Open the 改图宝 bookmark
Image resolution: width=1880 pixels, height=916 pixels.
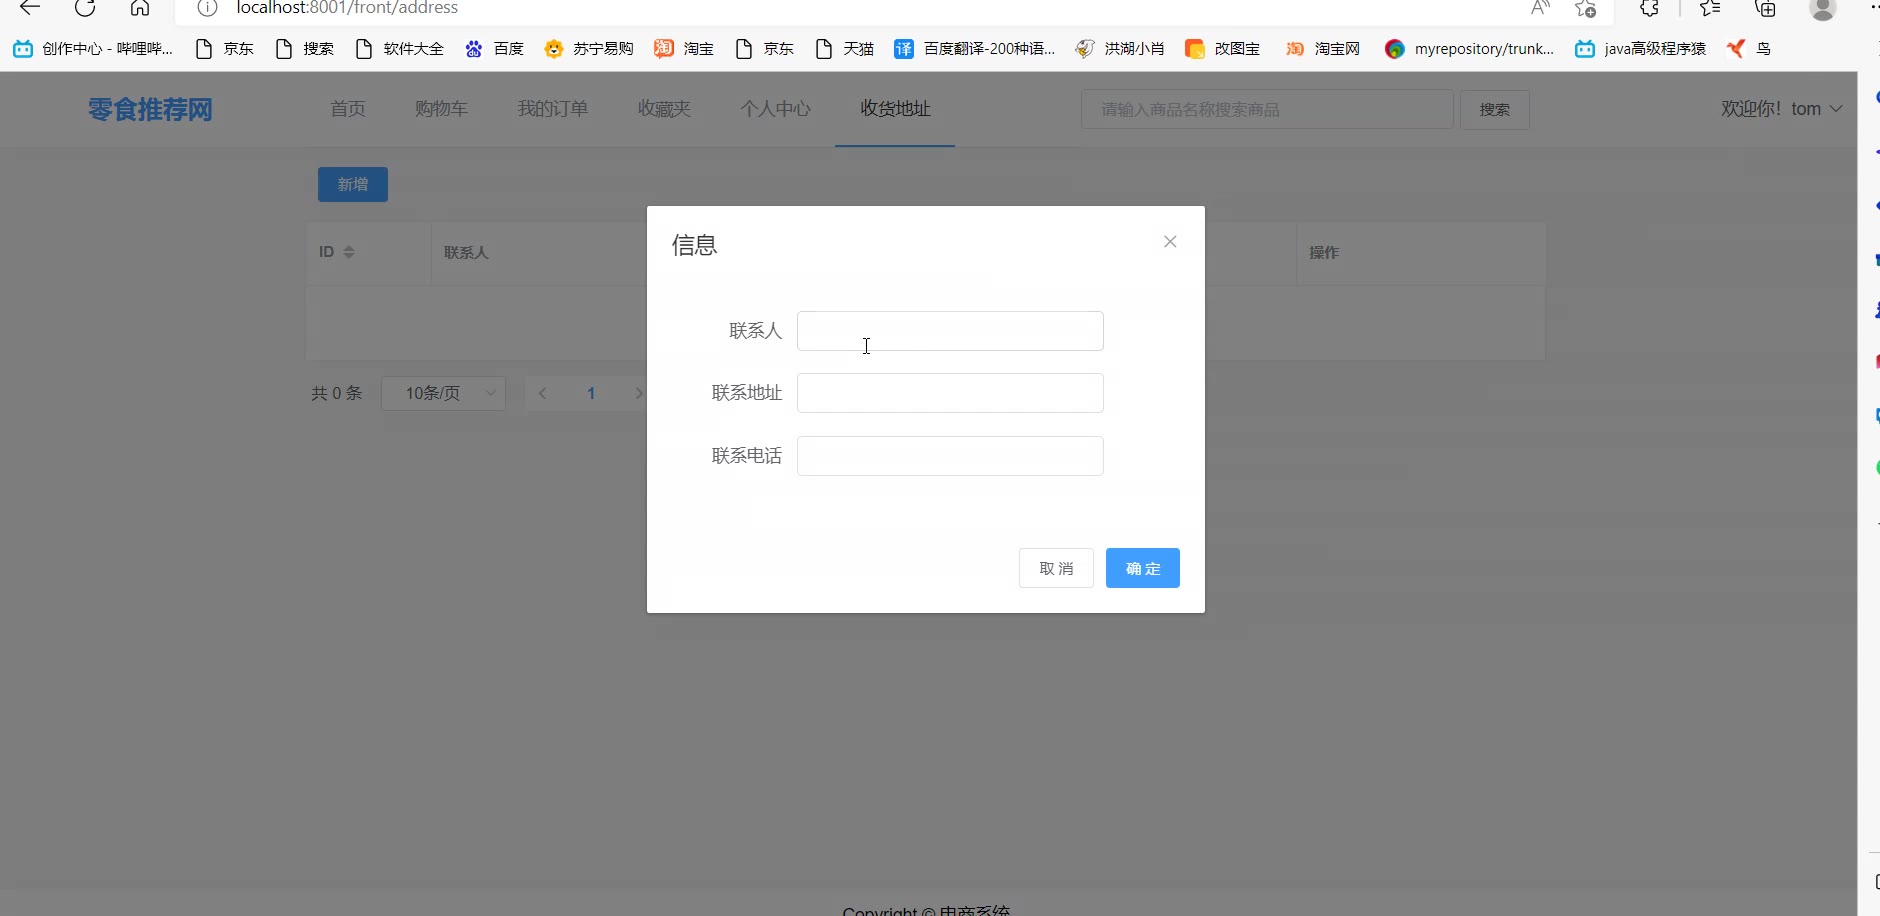tap(1223, 49)
